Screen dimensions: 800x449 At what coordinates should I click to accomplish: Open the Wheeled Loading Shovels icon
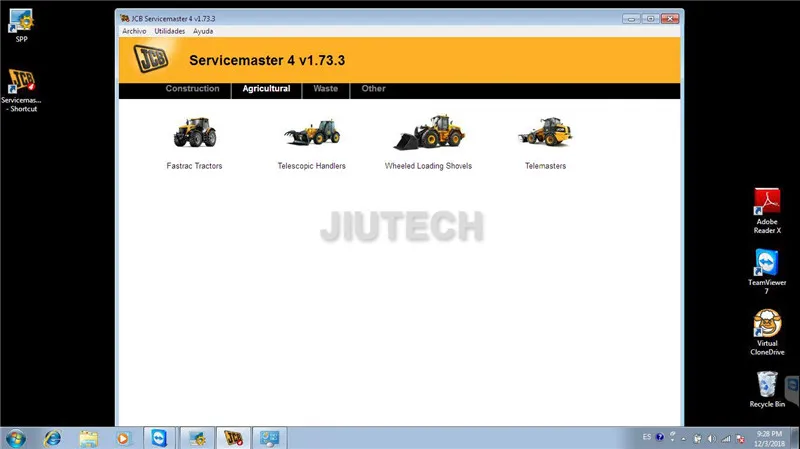(428, 132)
